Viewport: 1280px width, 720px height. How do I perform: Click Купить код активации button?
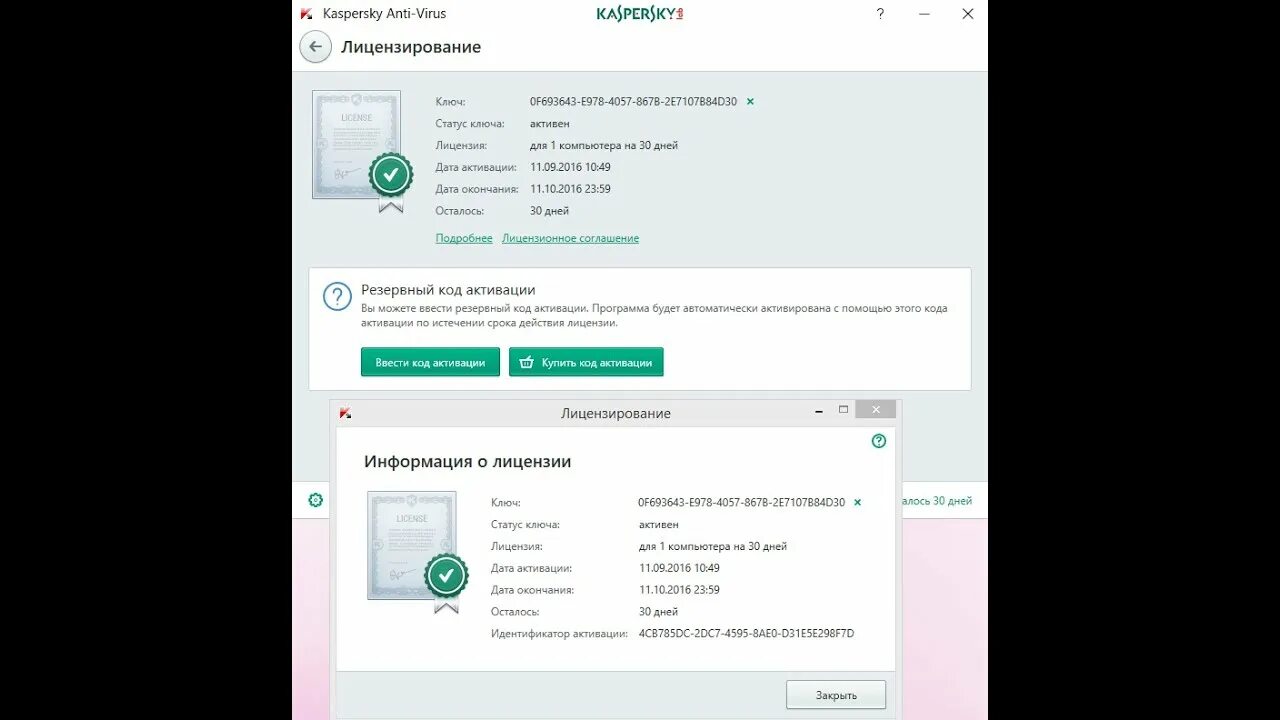[586, 362]
